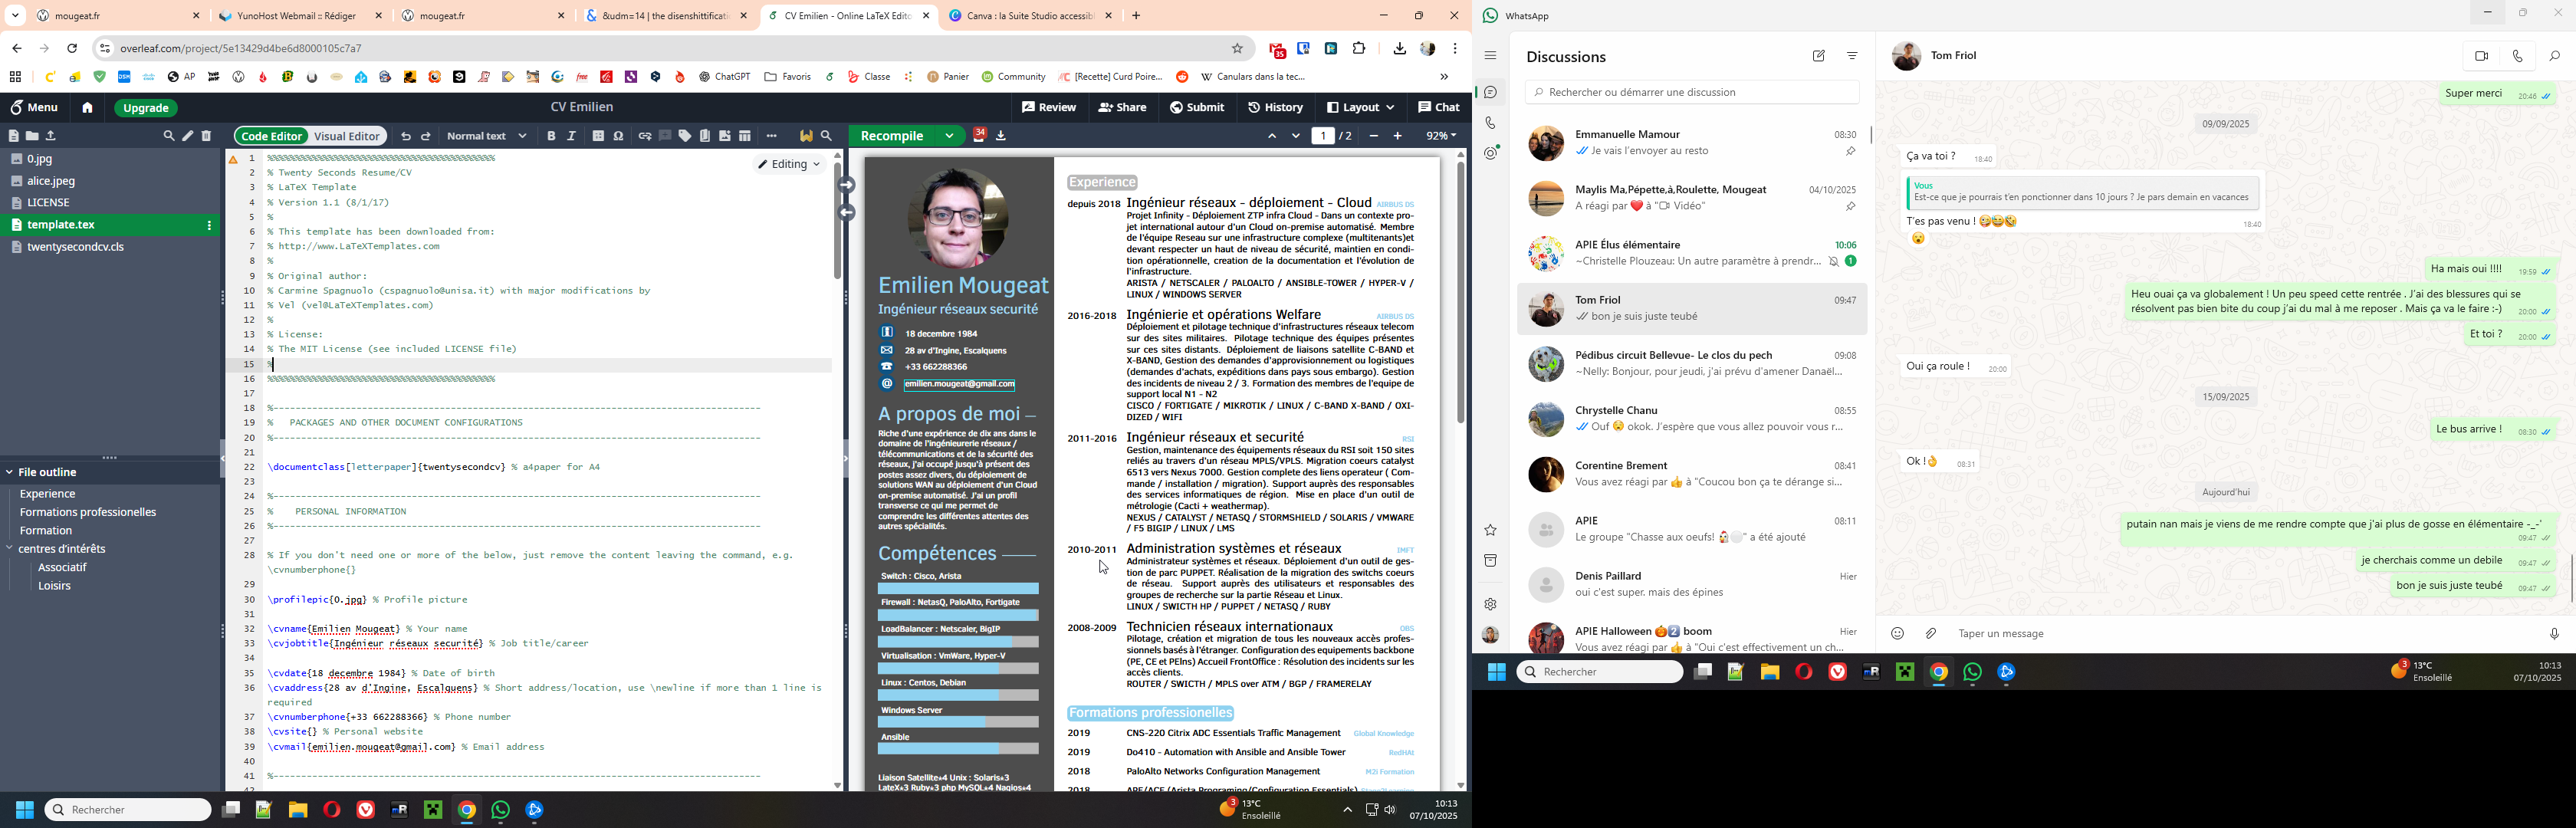Click the upload file icon
The width and height of the screenshot is (2576, 828).
tap(52, 136)
